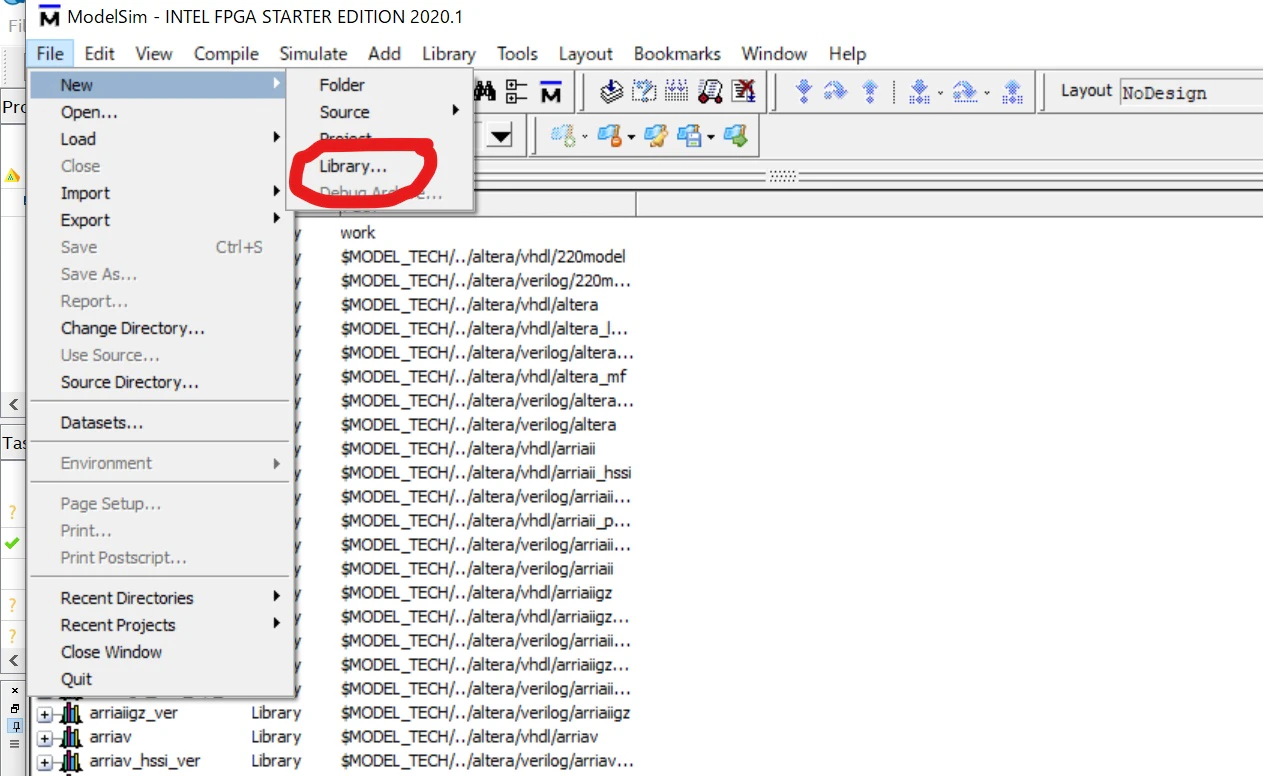Click the Step Into Current instance icon
Viewport: 1263px width, 776px height.
[919, 92]
